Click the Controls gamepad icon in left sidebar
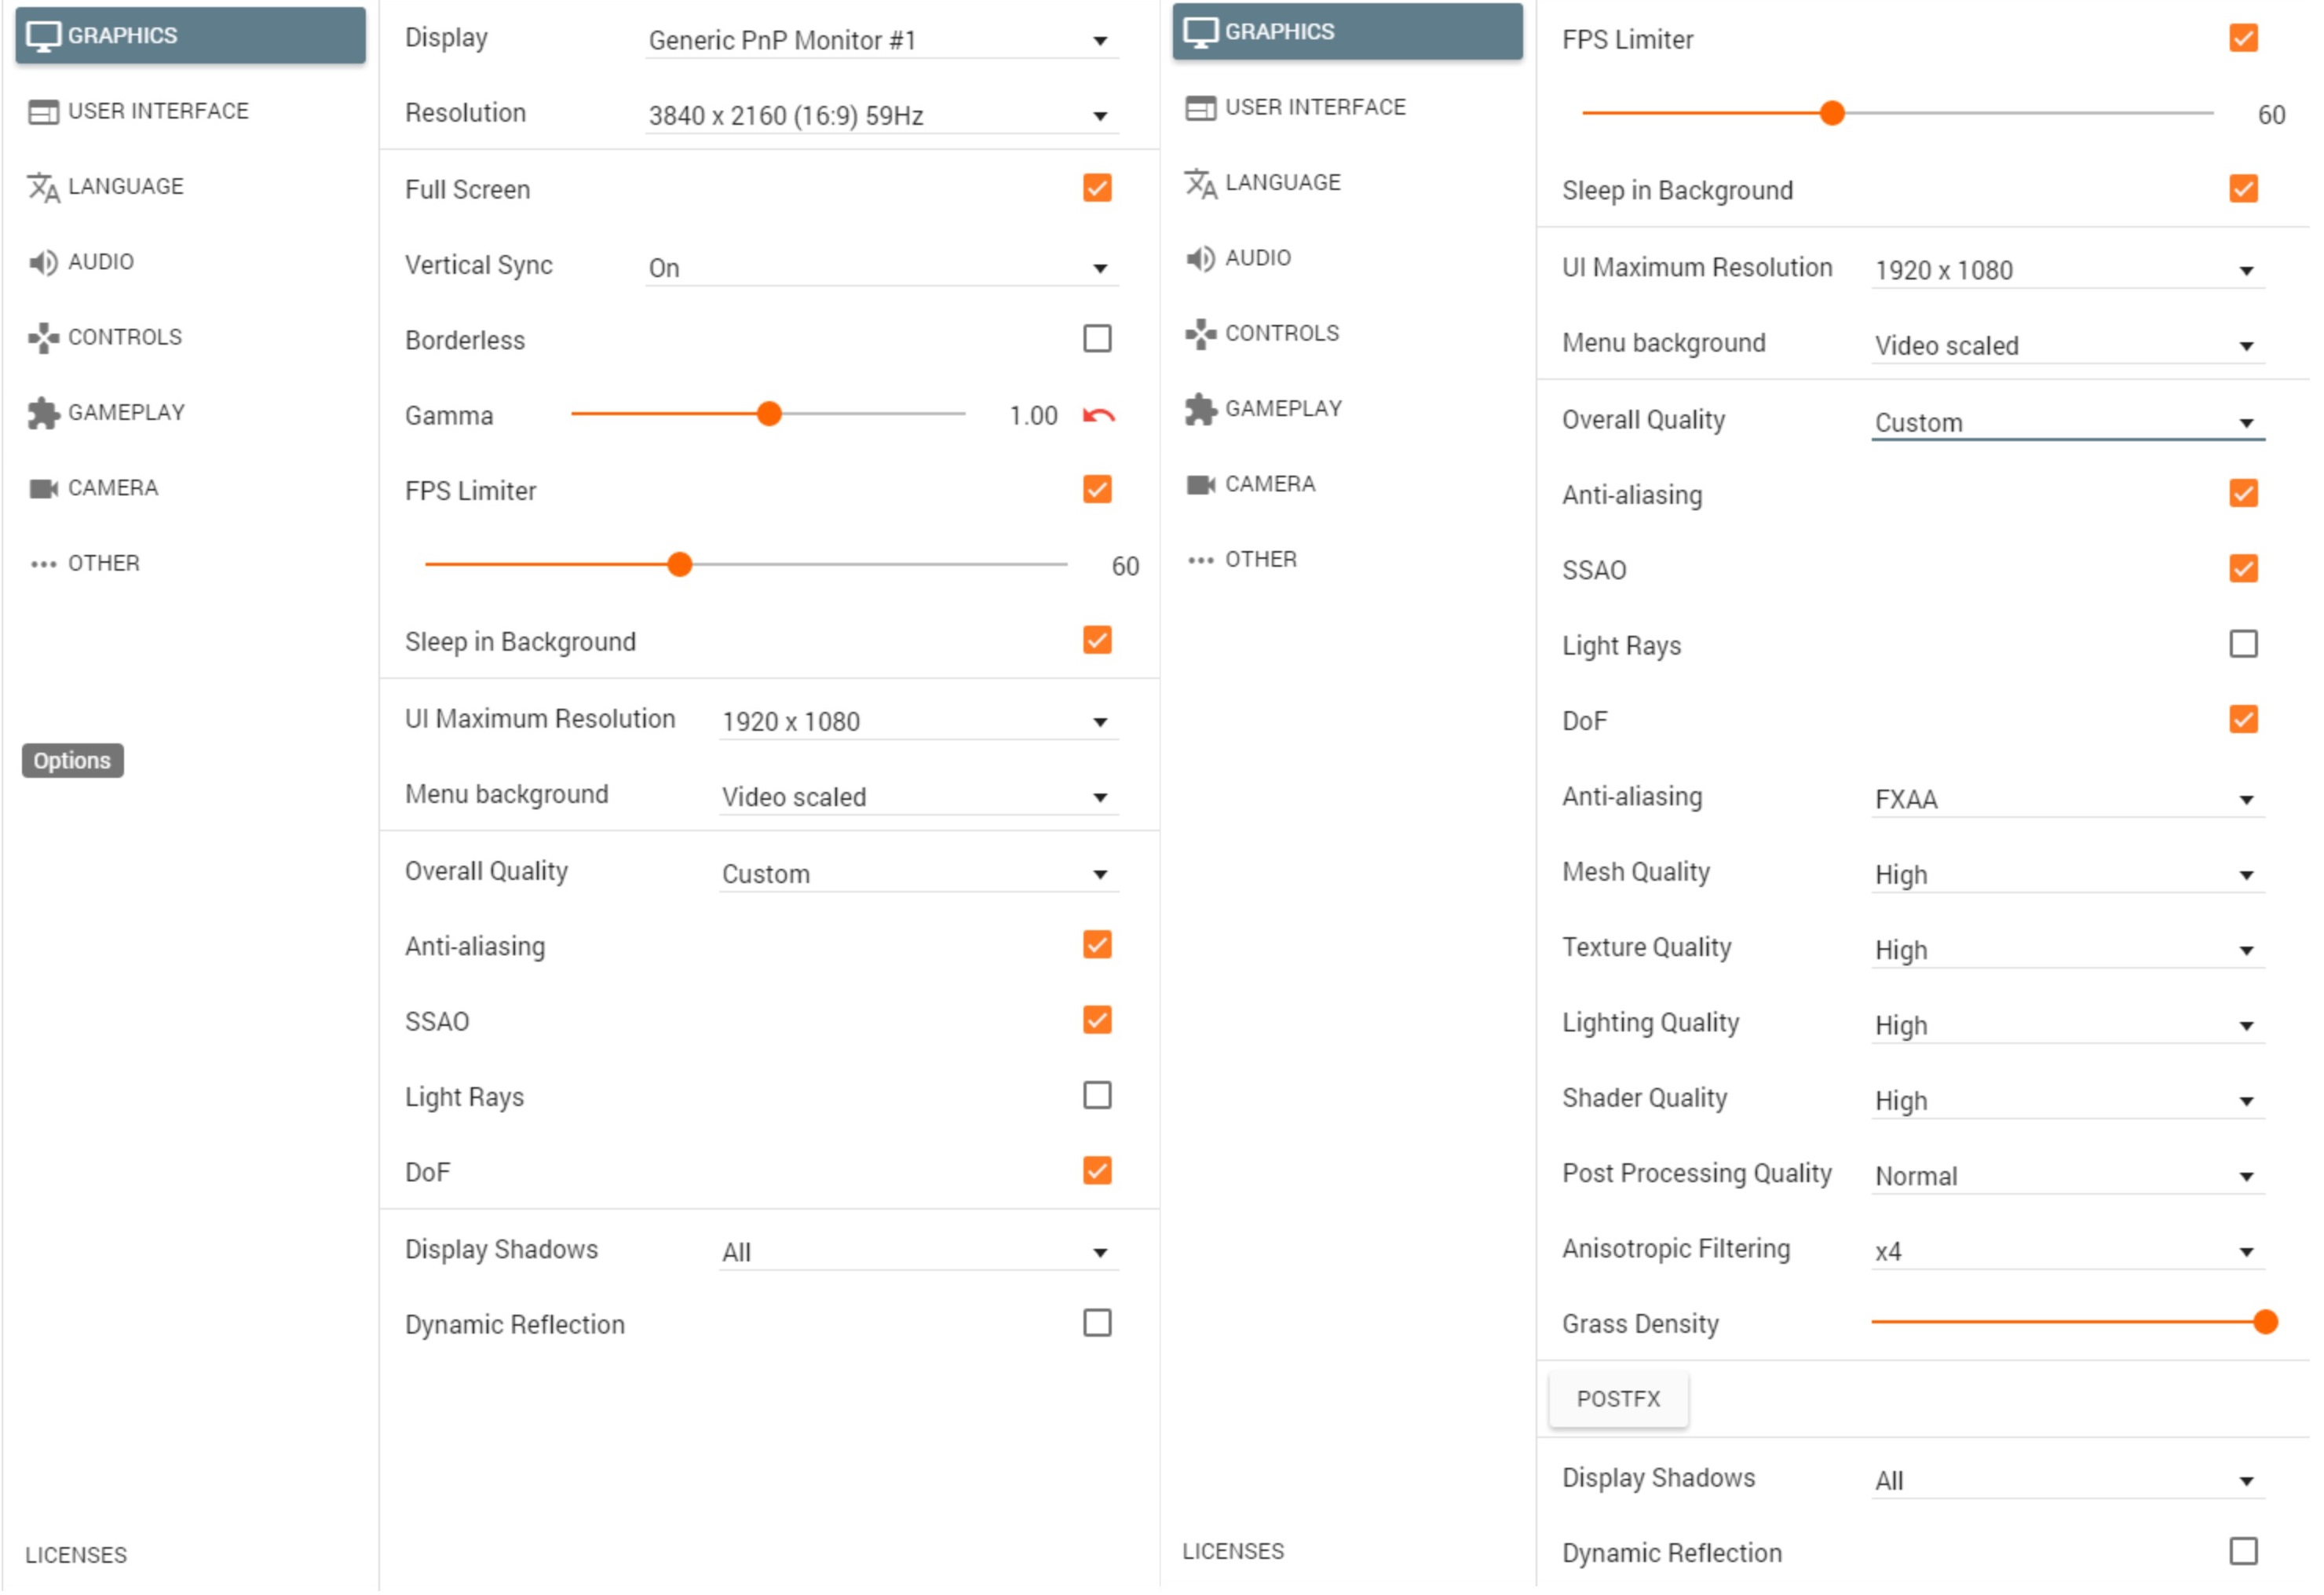This screenshot has width=2324, height=1595. pos(44,338)
